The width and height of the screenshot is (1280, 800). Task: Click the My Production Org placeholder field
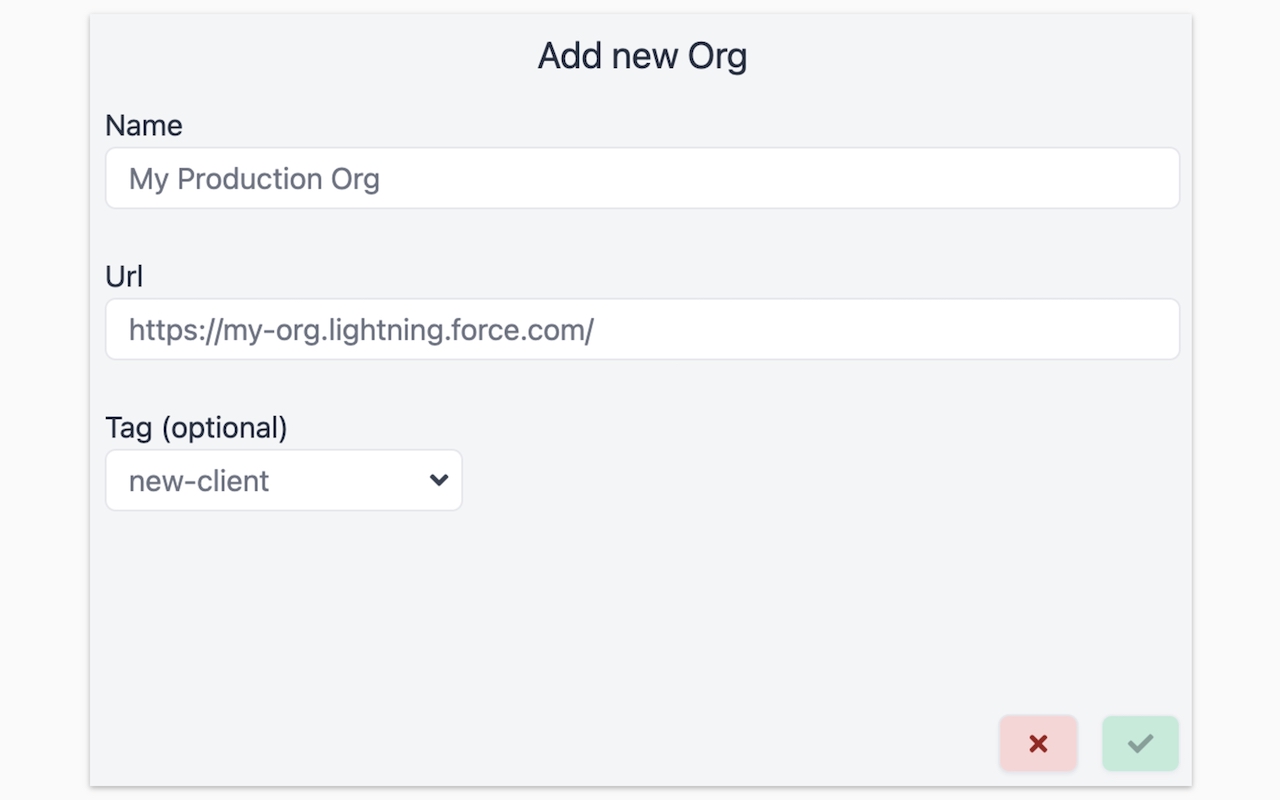641,178
